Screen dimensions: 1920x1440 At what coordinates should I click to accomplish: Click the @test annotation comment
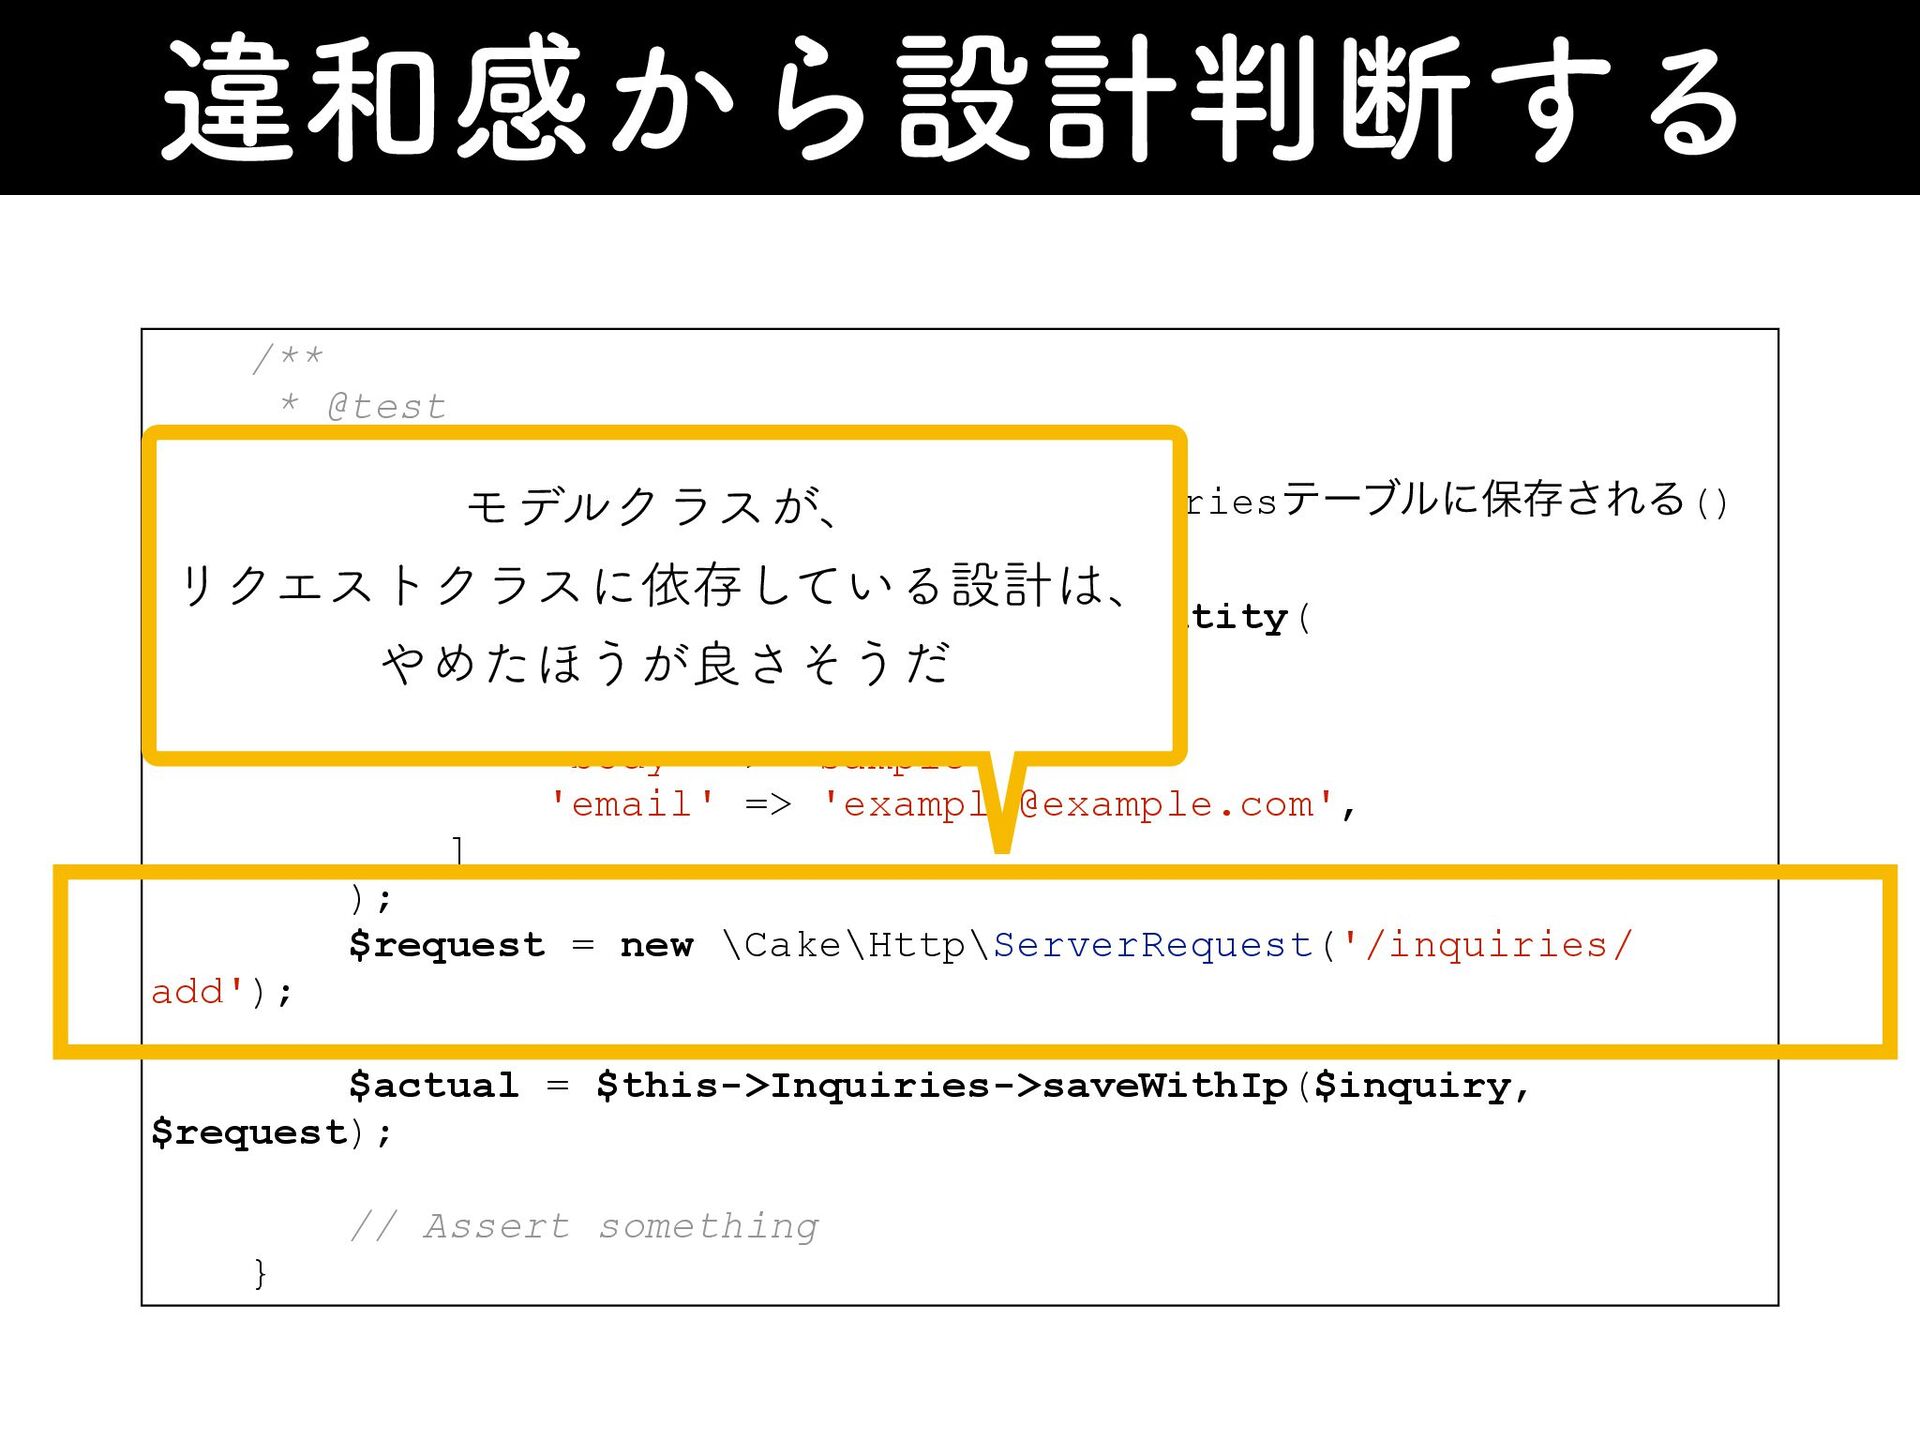click(x=386, y=407)
